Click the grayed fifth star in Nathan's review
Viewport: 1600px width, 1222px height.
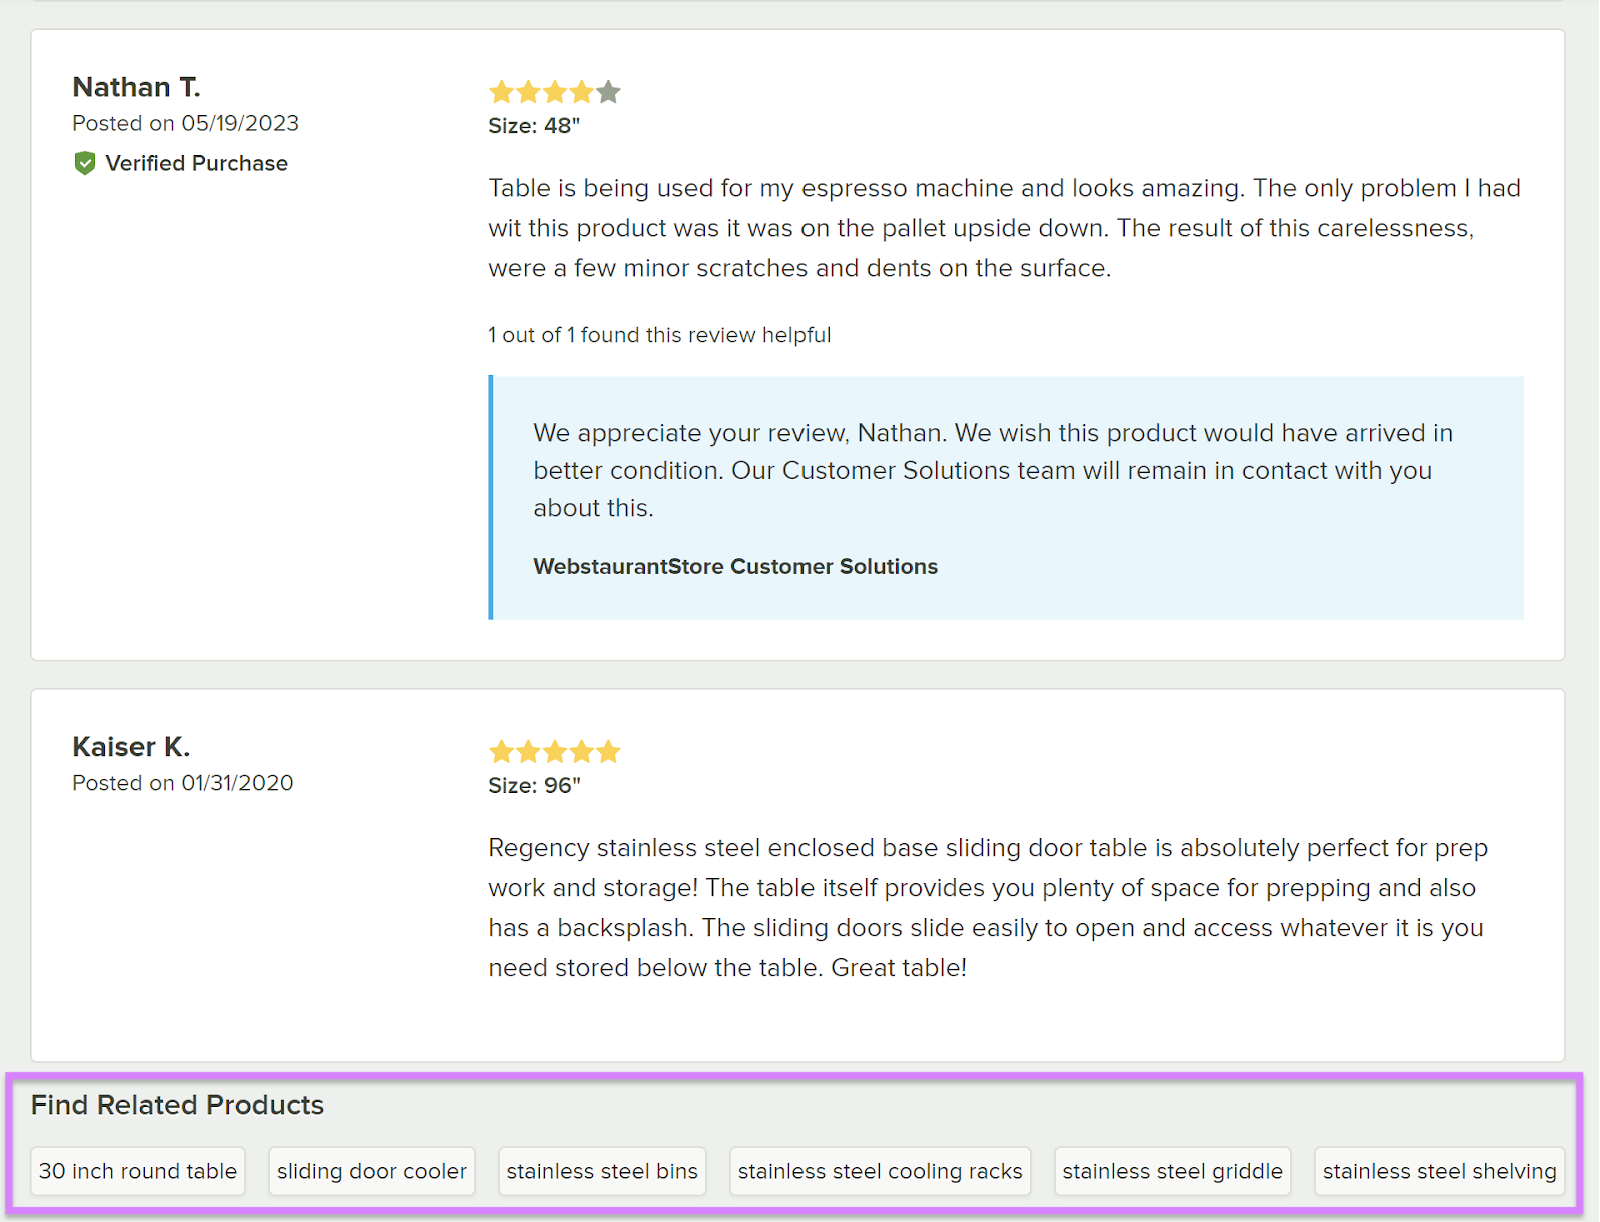[609, 91]
